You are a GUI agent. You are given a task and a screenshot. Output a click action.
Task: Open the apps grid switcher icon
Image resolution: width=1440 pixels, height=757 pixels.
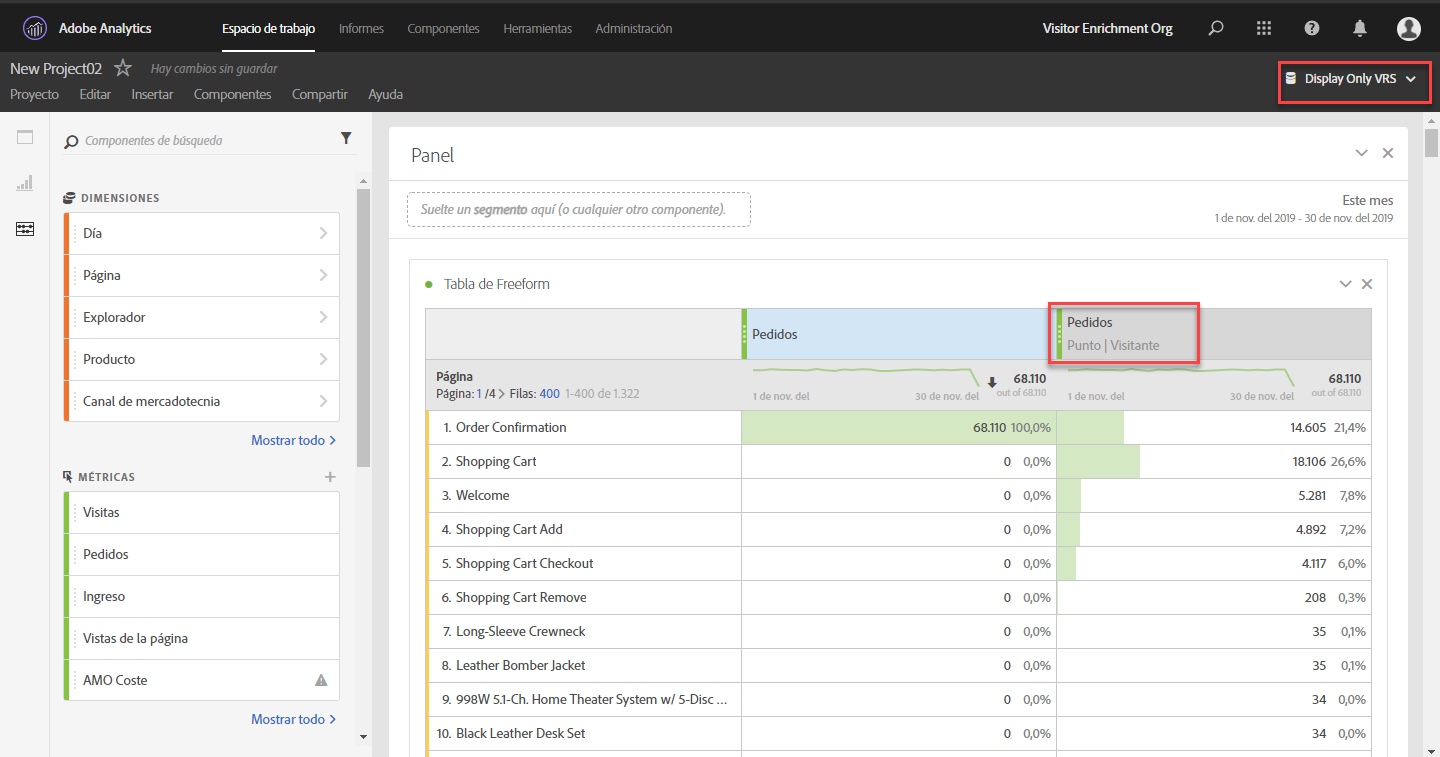click(1264, 29)
